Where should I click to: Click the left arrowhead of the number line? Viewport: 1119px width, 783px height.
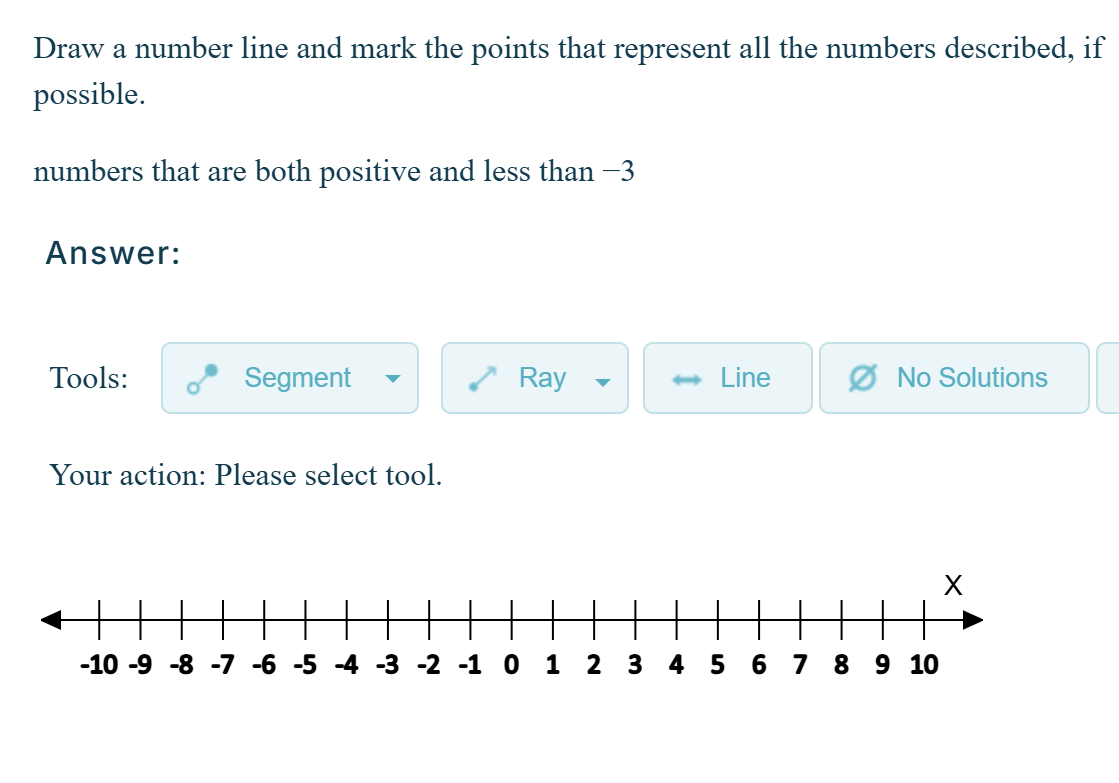(50, 620)
